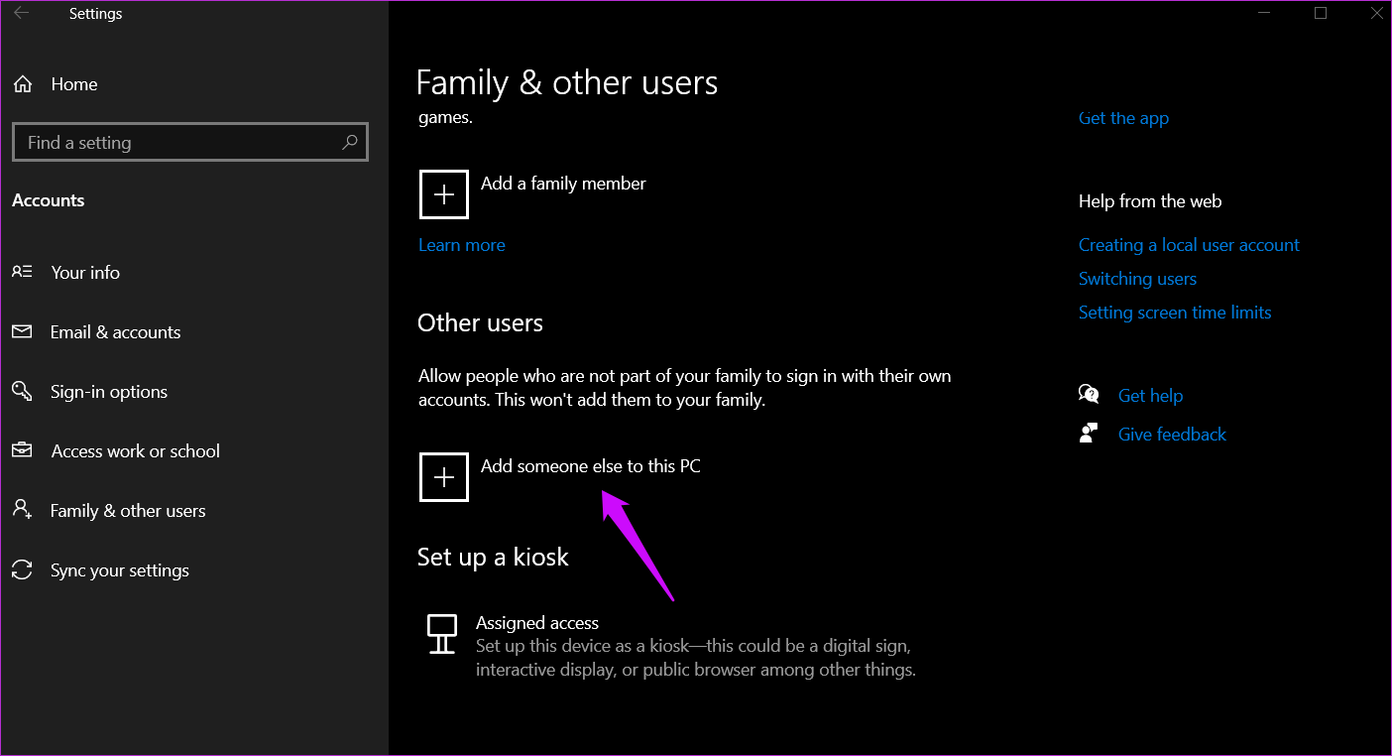Open Setting screen time limits
1392x756 pixels.
coord(1175,312)
